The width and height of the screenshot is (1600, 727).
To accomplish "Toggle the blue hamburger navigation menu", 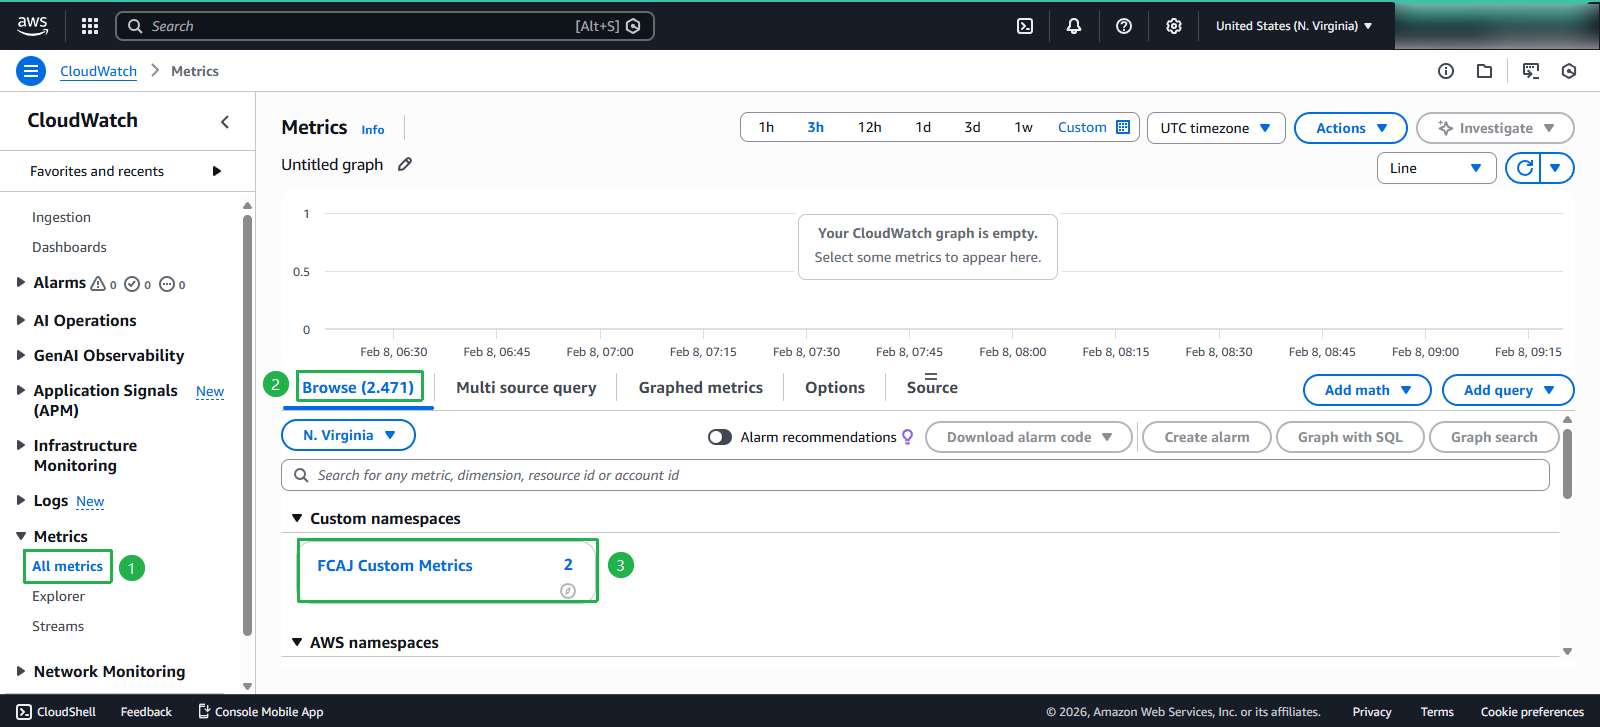I will click(x=31, y=71).
